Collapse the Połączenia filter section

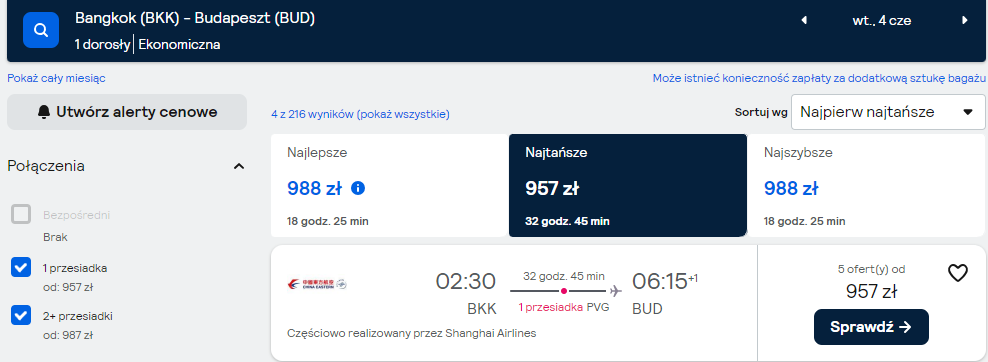pos(239,166)
